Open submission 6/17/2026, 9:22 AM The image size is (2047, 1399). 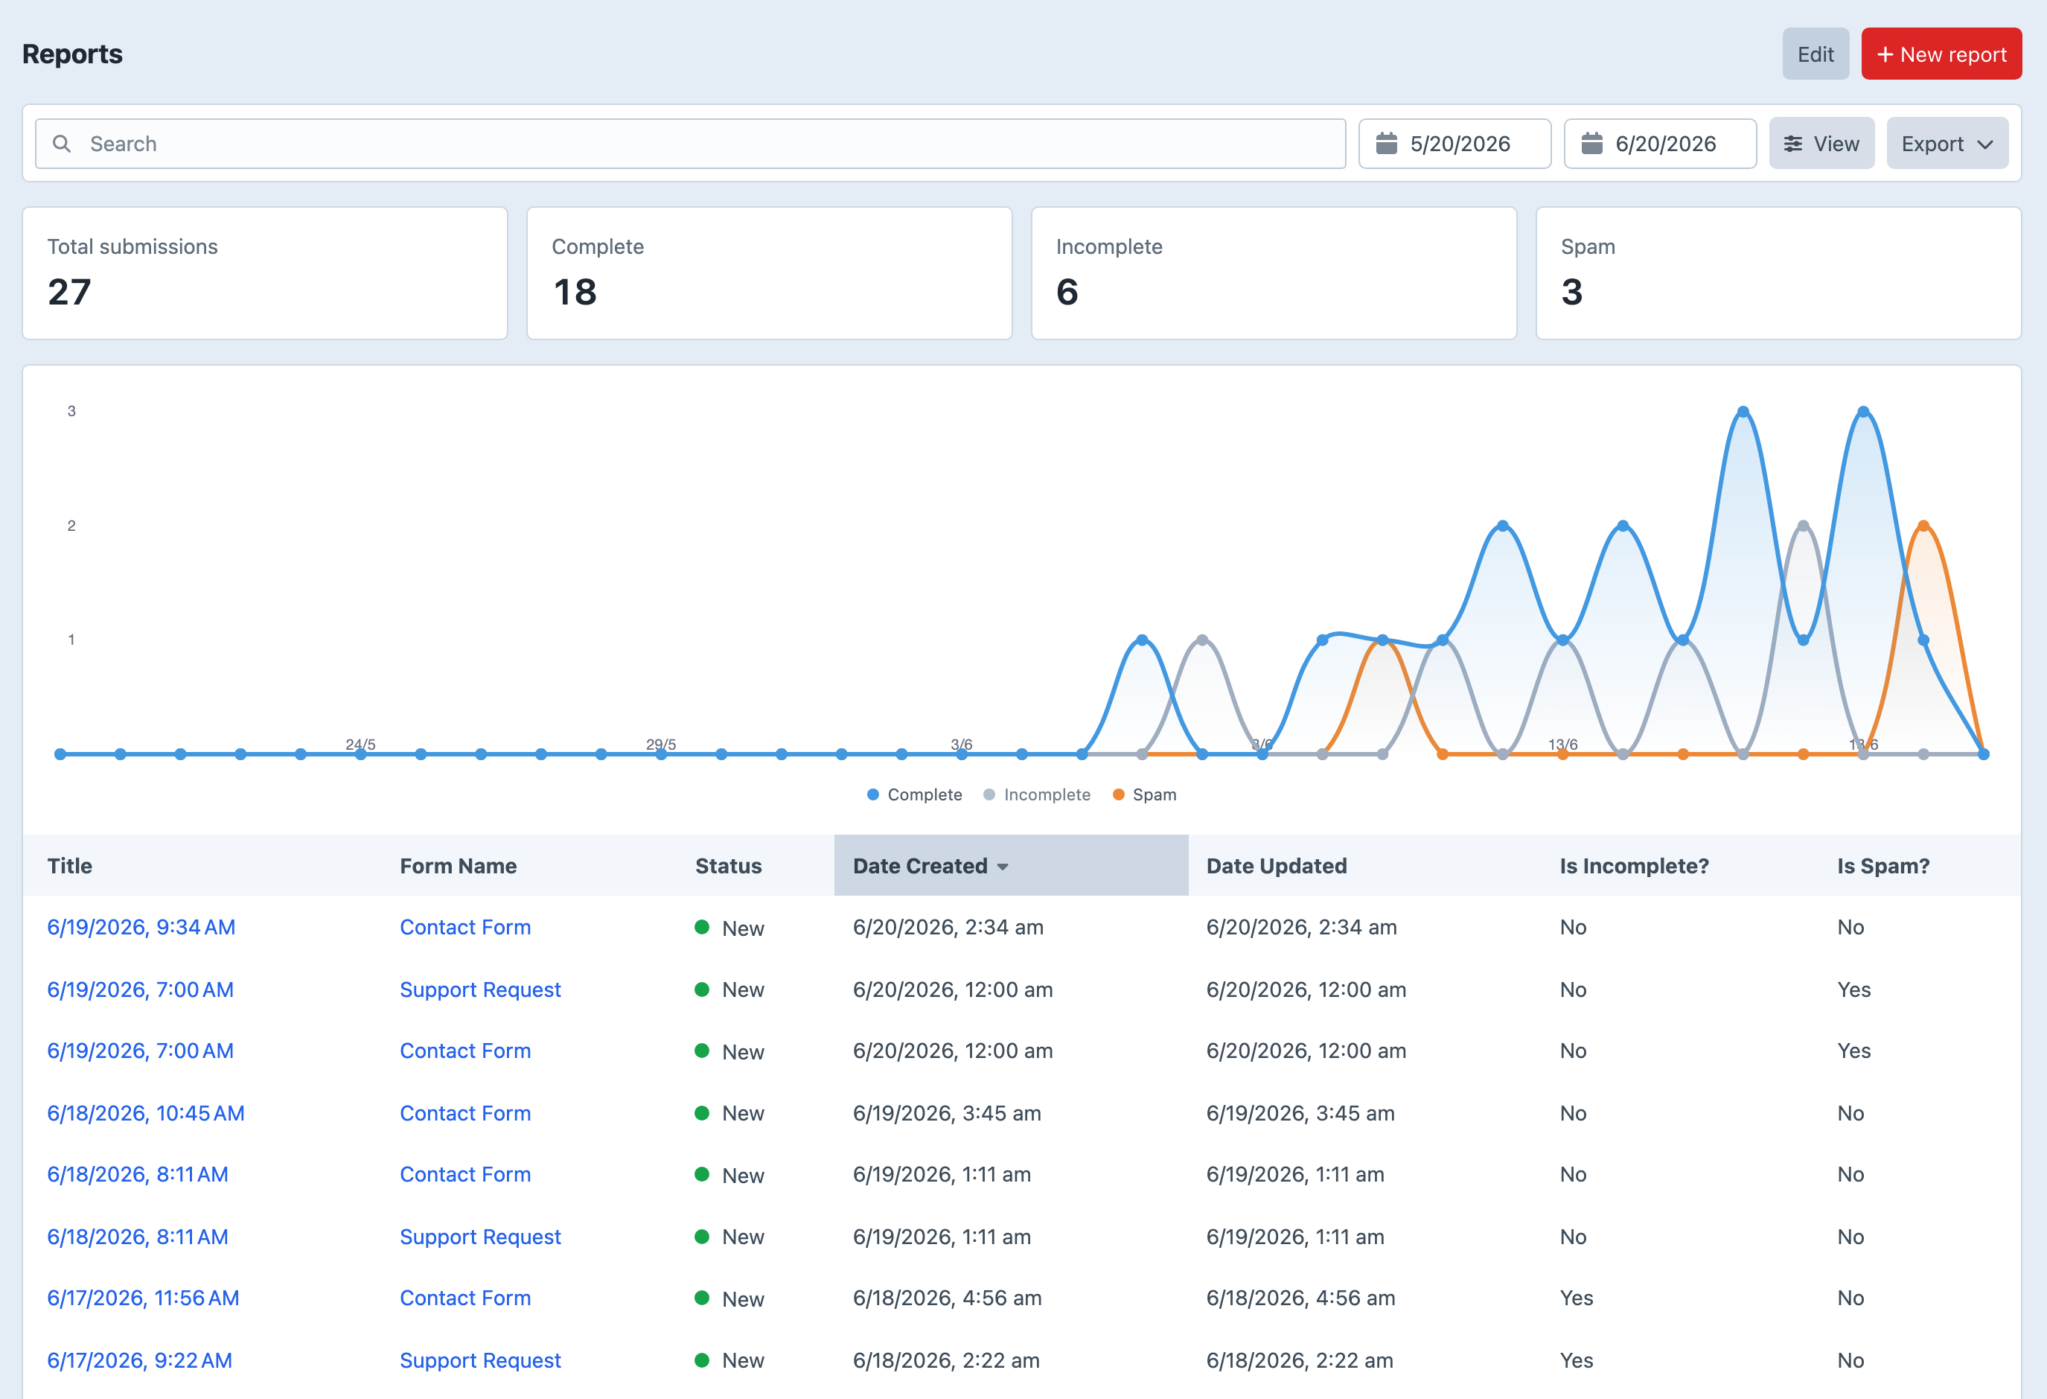140,1360
